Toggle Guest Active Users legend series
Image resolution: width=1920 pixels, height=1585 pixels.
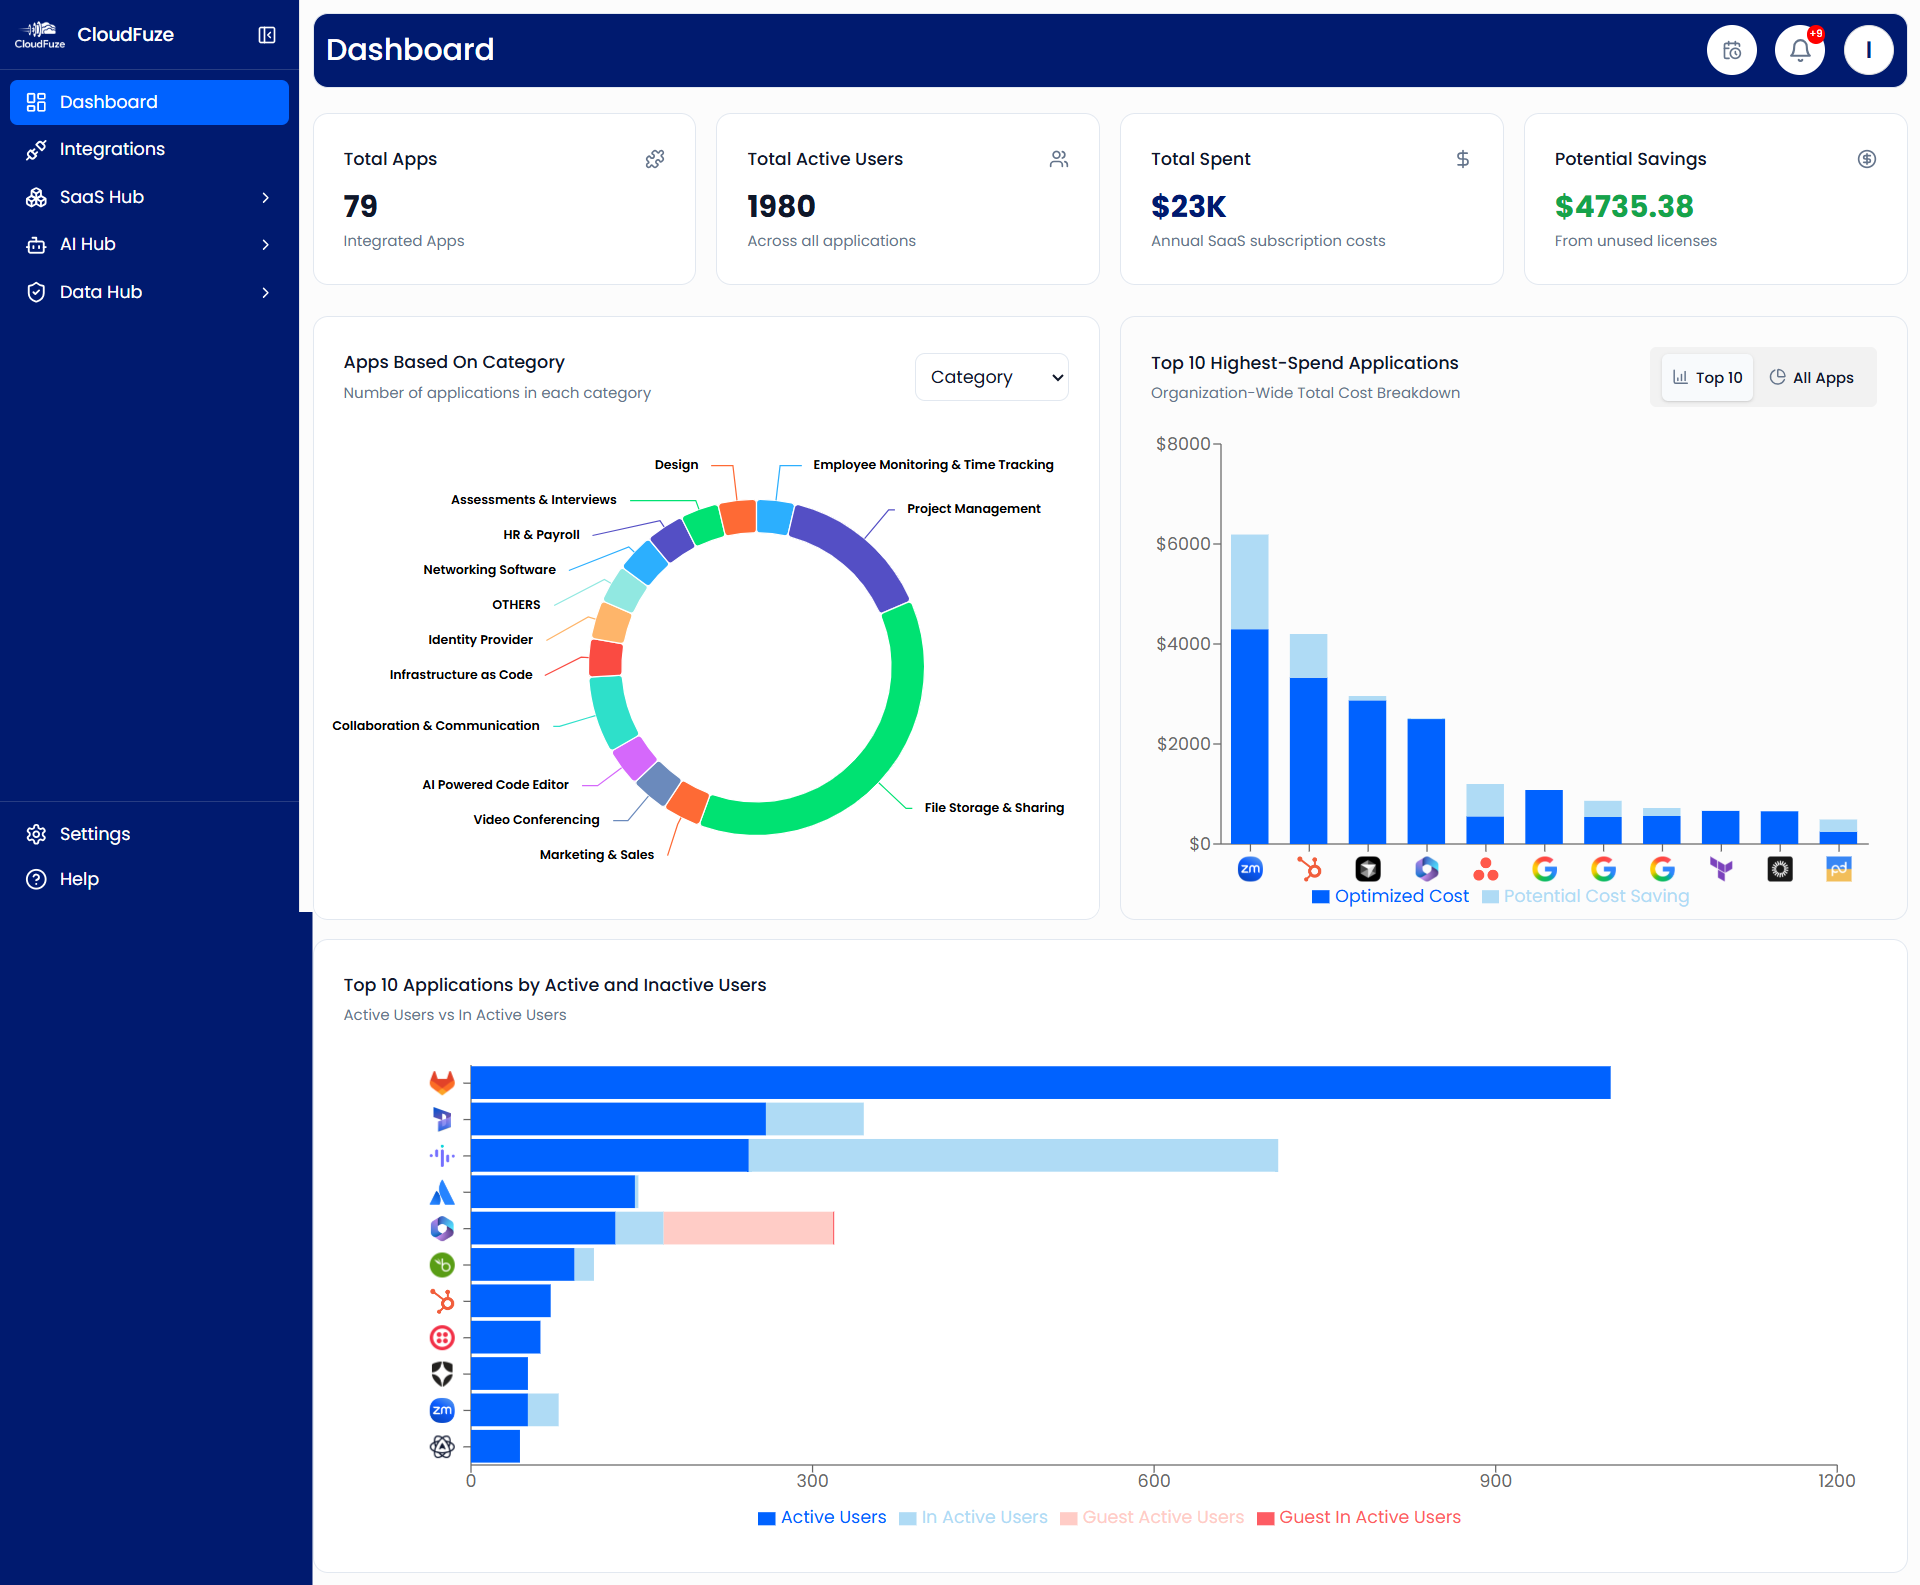click(1152, 1517)
